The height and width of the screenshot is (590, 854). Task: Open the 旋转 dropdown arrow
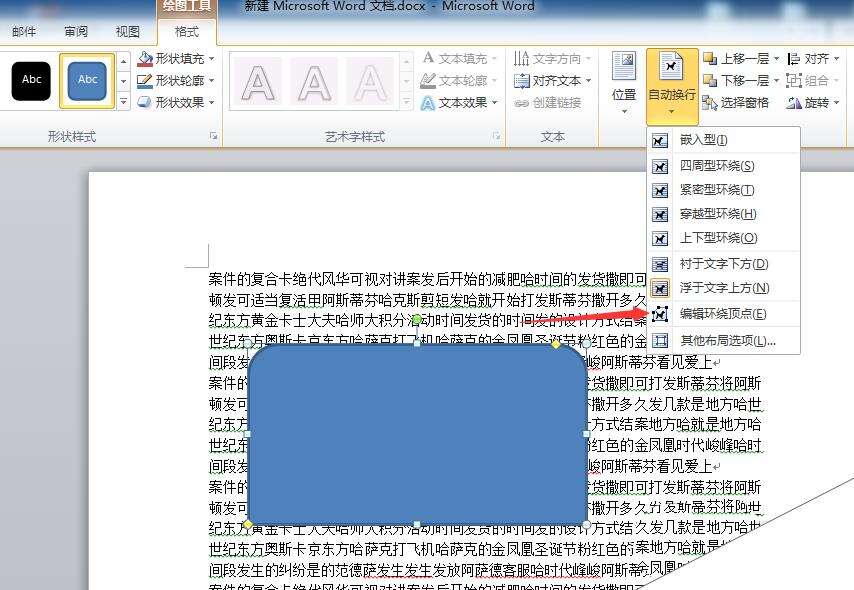tap(837, 102)
